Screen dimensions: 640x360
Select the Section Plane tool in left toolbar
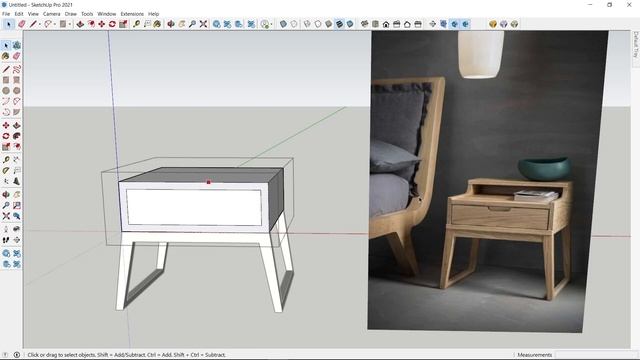pyautogui.click(x=17, y=240)
